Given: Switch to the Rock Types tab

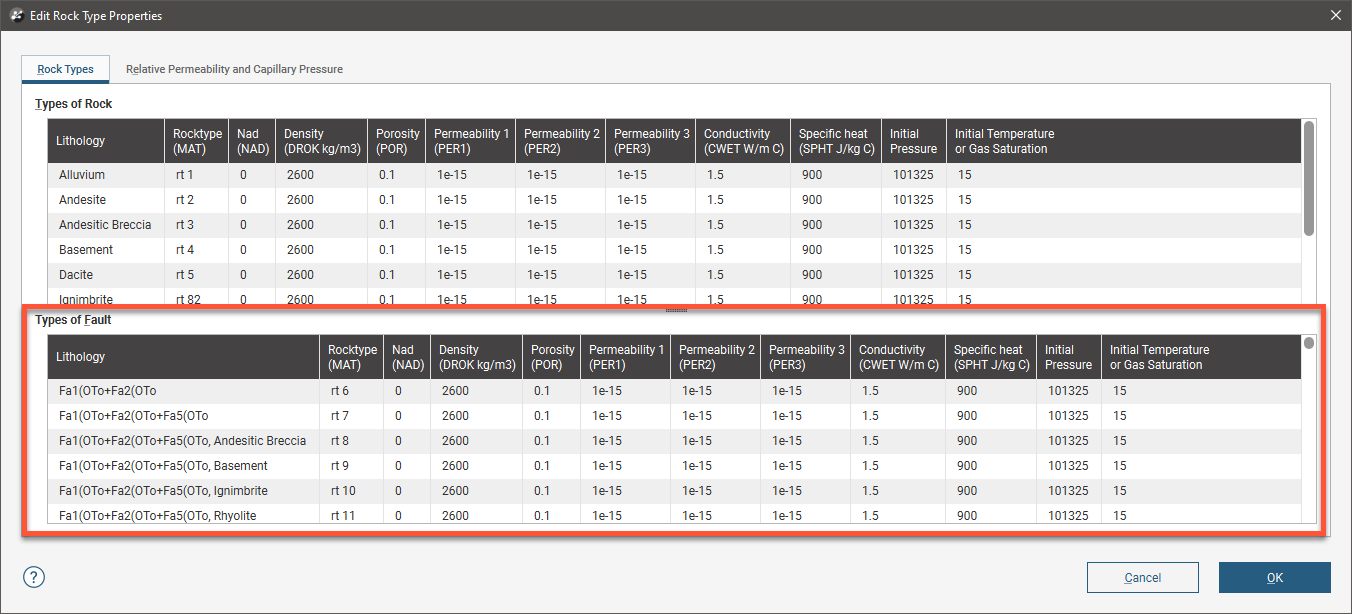Looking at the screenshot, I should [x=65, y=69].
